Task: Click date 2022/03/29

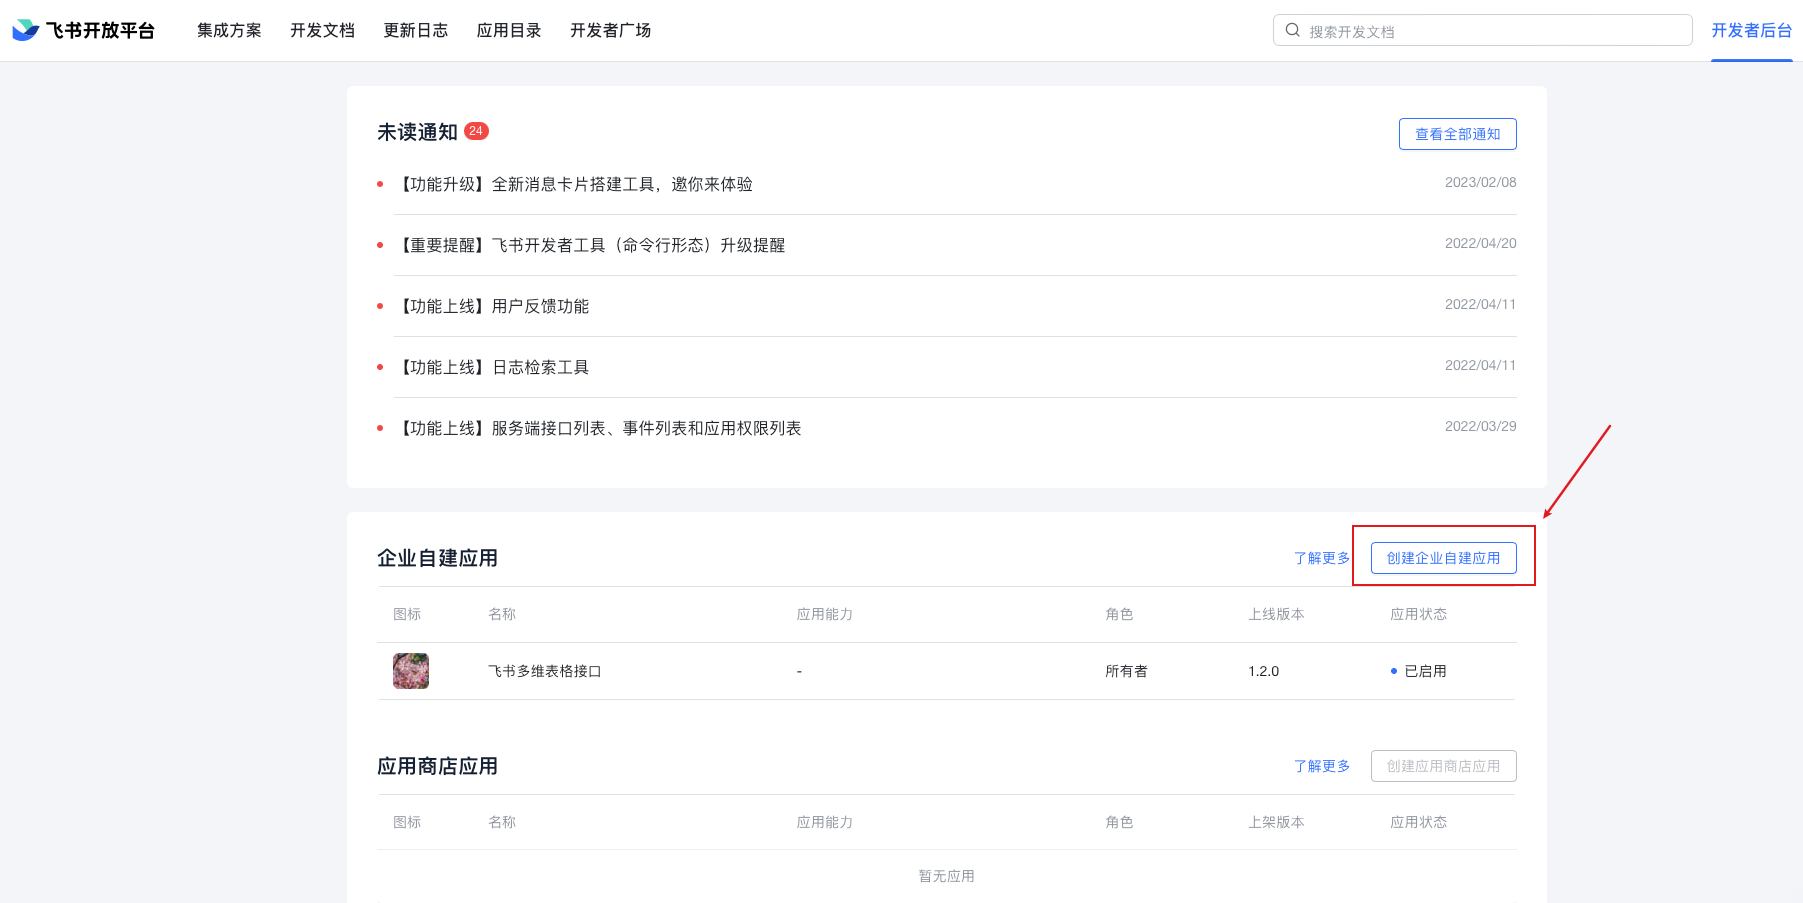Action: pos(1480,426)
